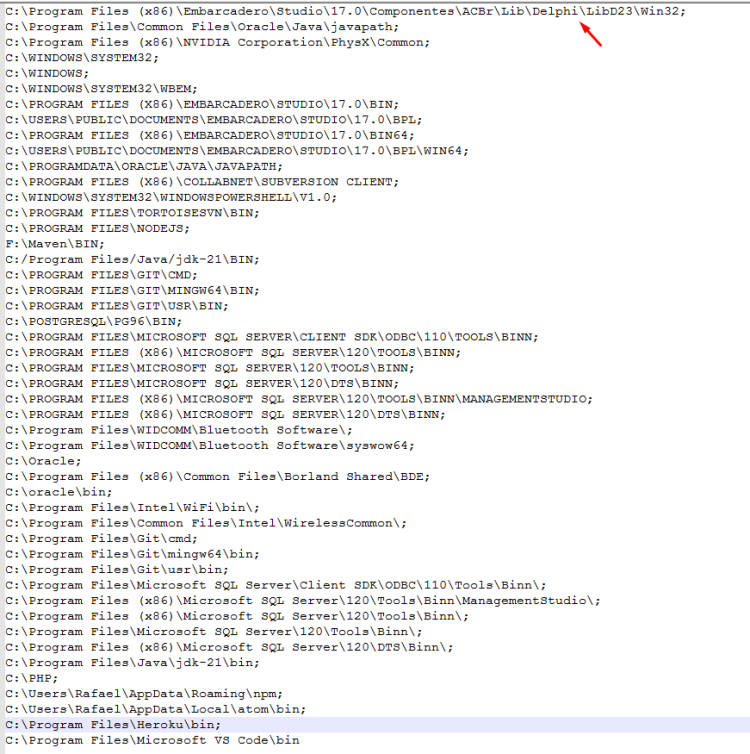The width and height of the screenshot is (750, 754).
Task: Click mixed-case (x86) SQL Server\120\Tools\Binn\; line
Action: 237,616
